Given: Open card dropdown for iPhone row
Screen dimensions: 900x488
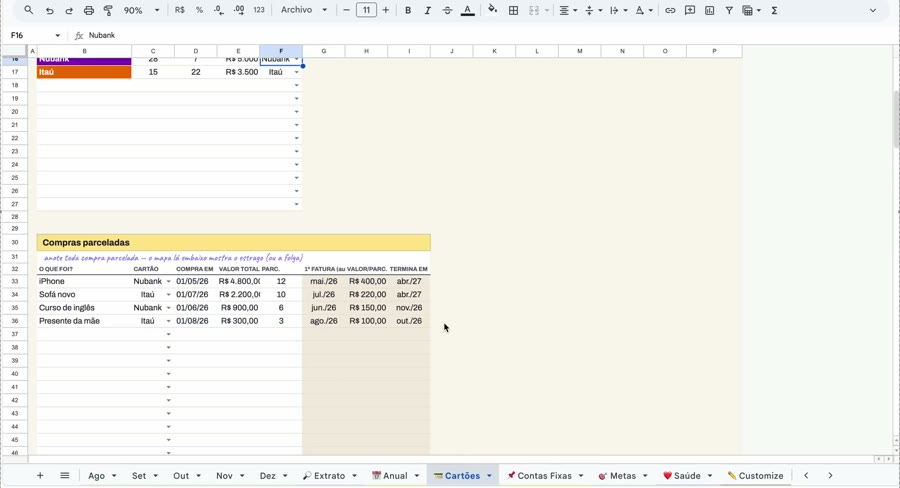Looking at the screenshot, I should pos(169,281).
